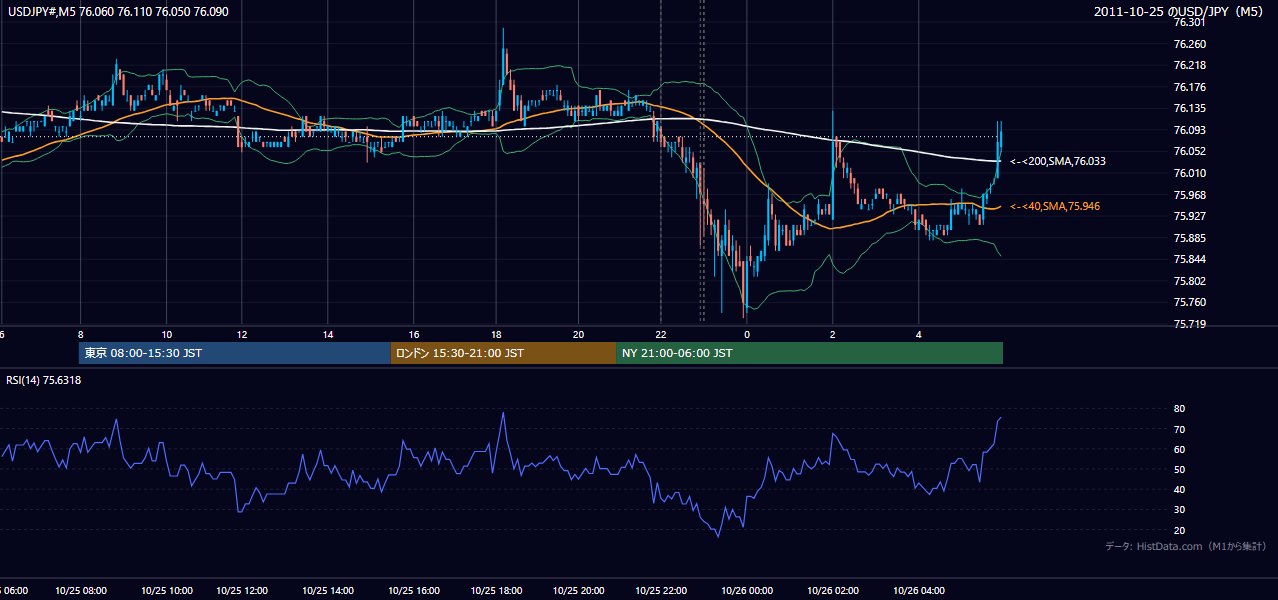This screenshot has width=1278, height=600.
Task: Click price axis label 75.885
Action: coord(1189,238)
